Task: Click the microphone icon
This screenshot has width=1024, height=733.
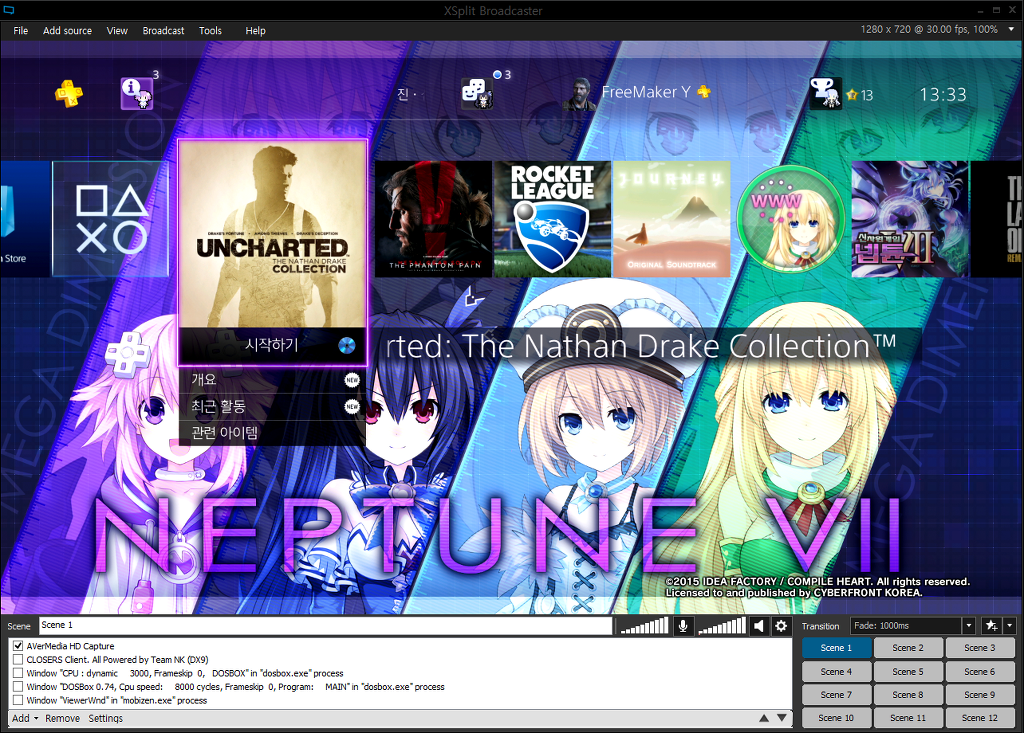Action: coord(682,626)
